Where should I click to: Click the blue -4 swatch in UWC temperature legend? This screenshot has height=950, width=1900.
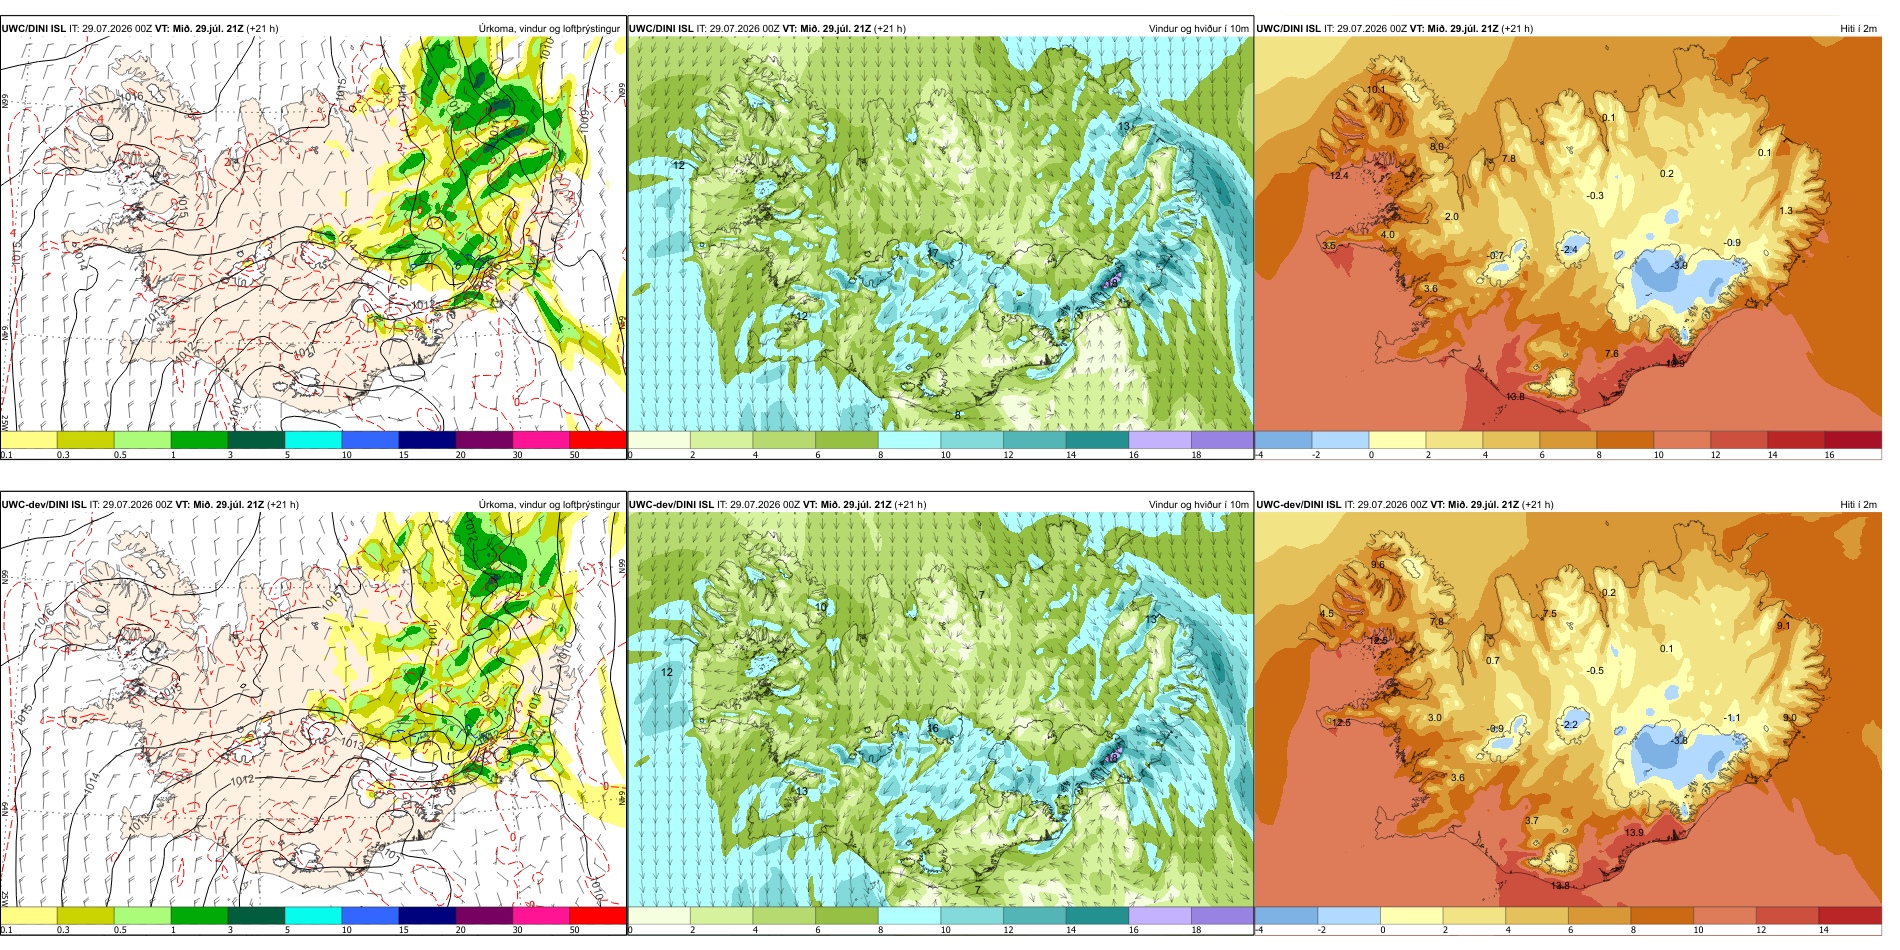[1283, 440]
